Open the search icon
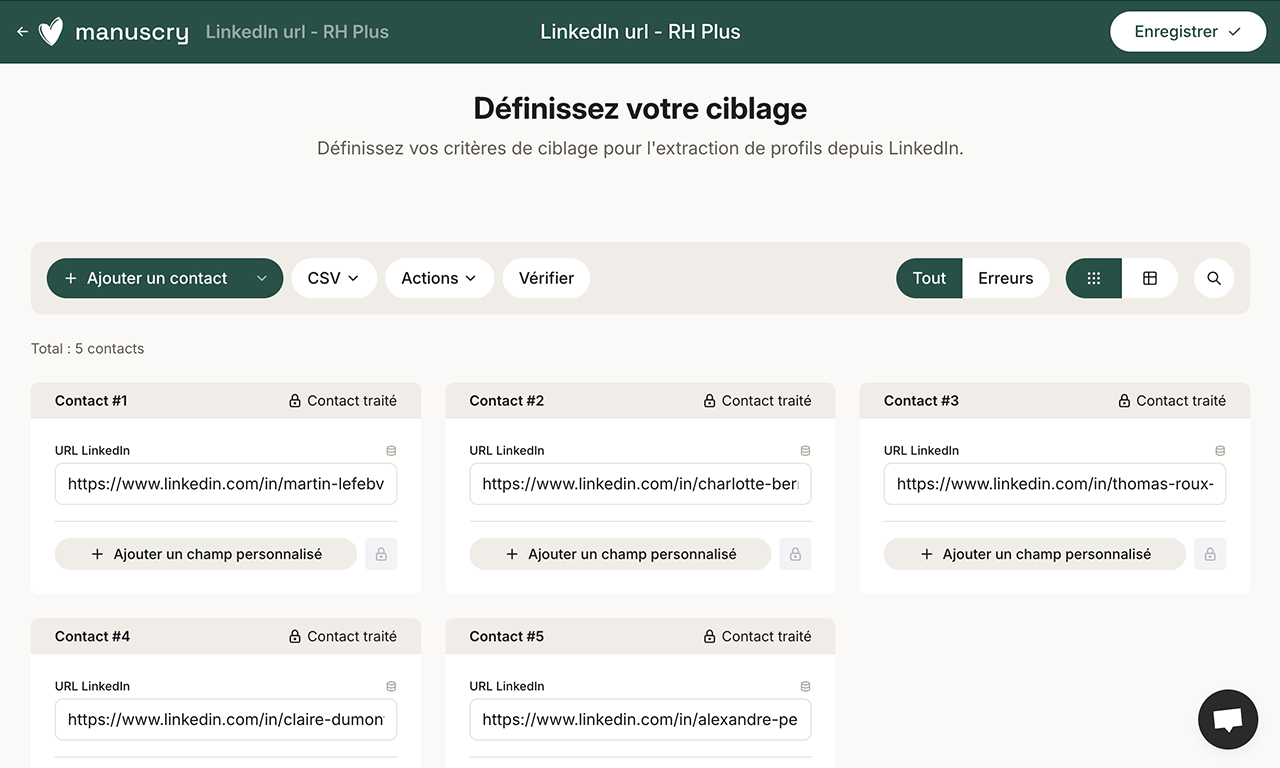The image size is (1280, 768). [1213, 278]
